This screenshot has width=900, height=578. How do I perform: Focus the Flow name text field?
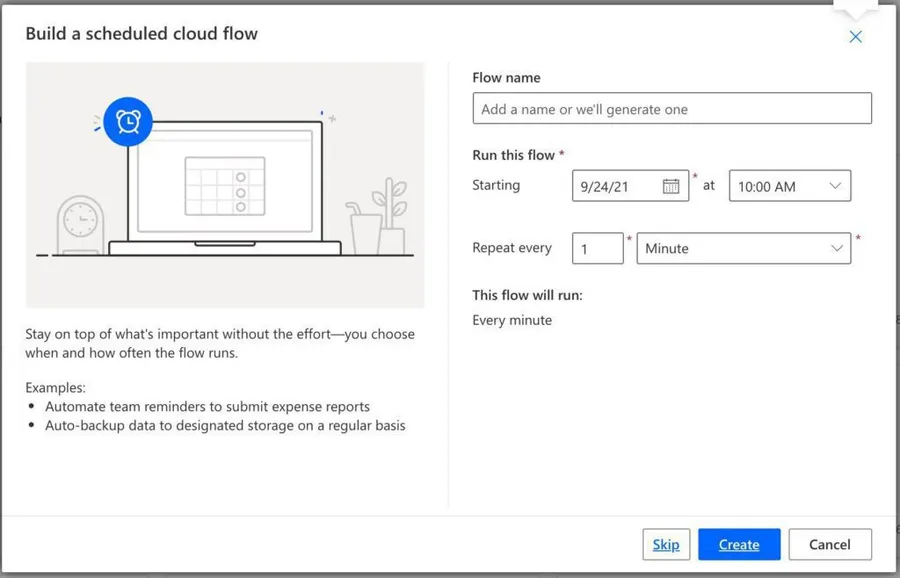pos(671,109)
